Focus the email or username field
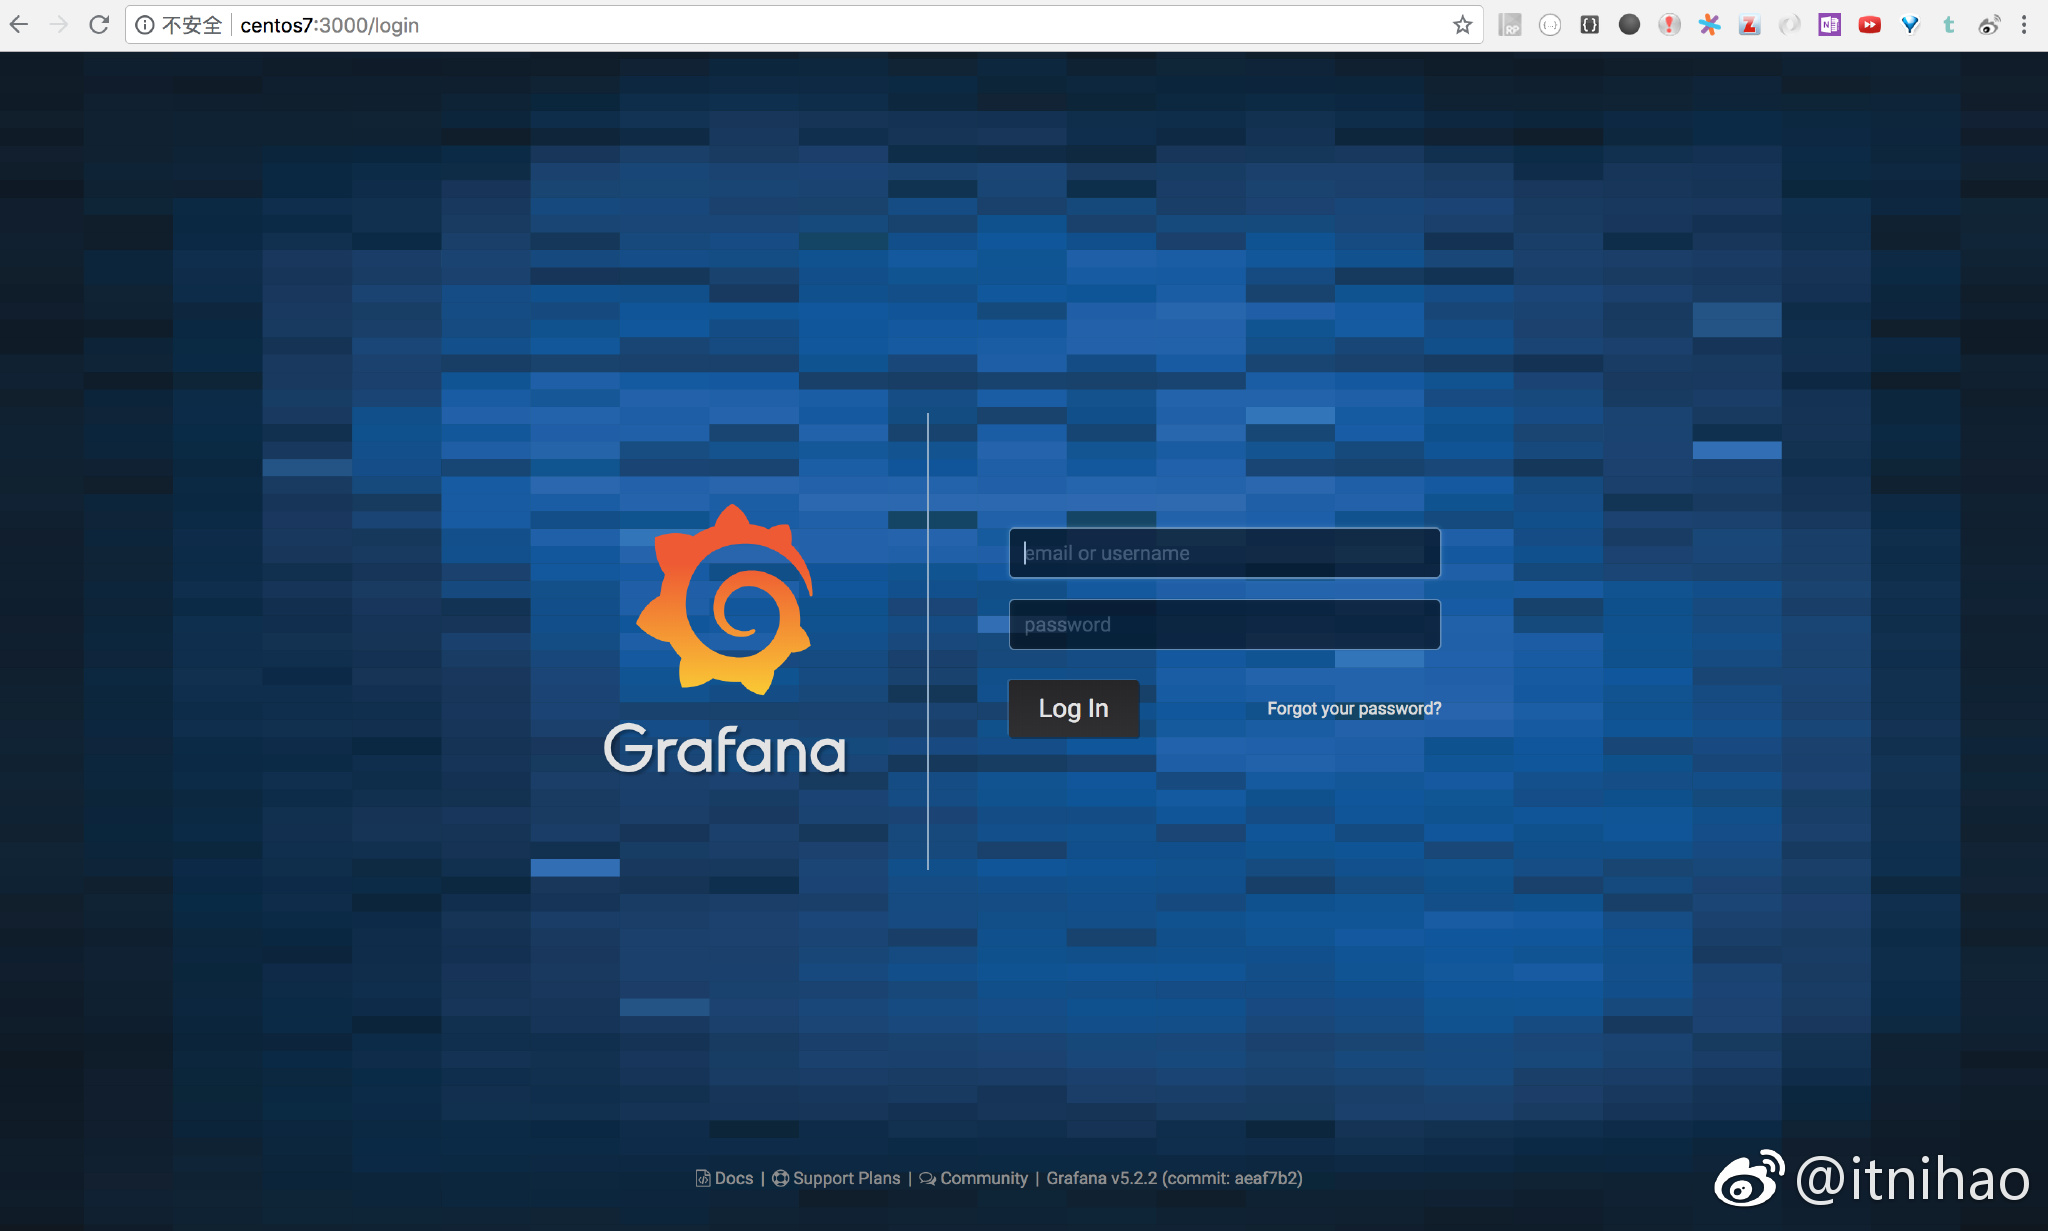2048x1231 pixels. tap(1225, 553)
